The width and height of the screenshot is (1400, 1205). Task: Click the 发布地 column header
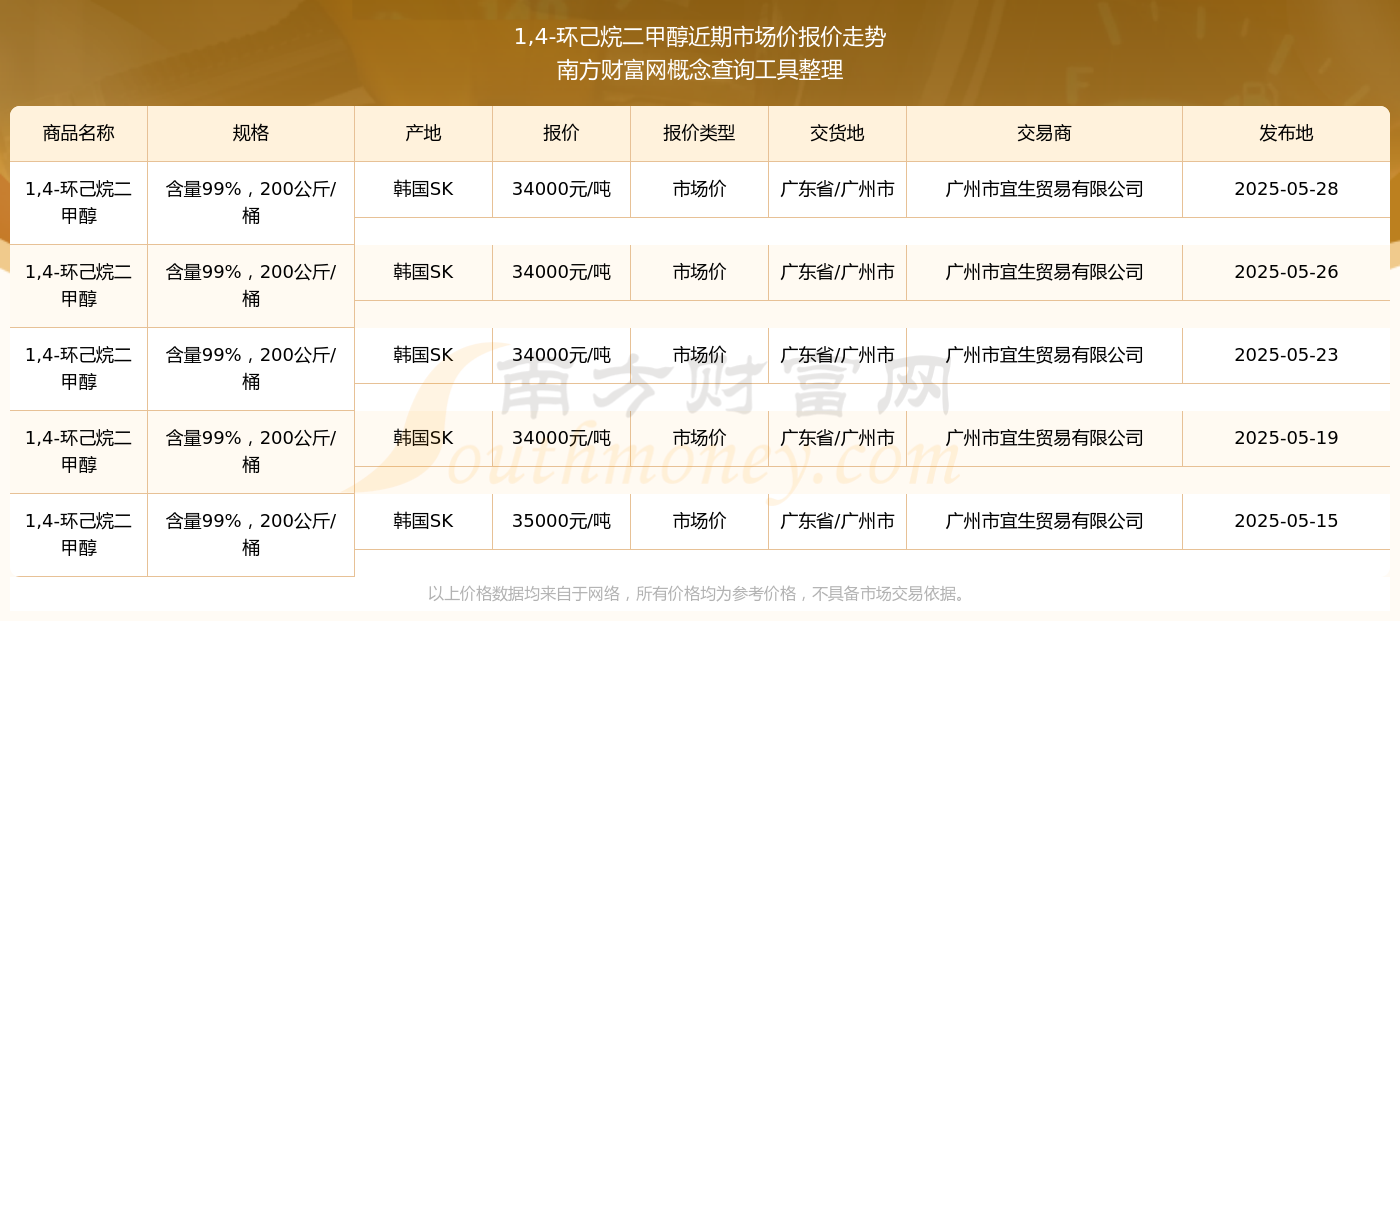(1286, 133)
